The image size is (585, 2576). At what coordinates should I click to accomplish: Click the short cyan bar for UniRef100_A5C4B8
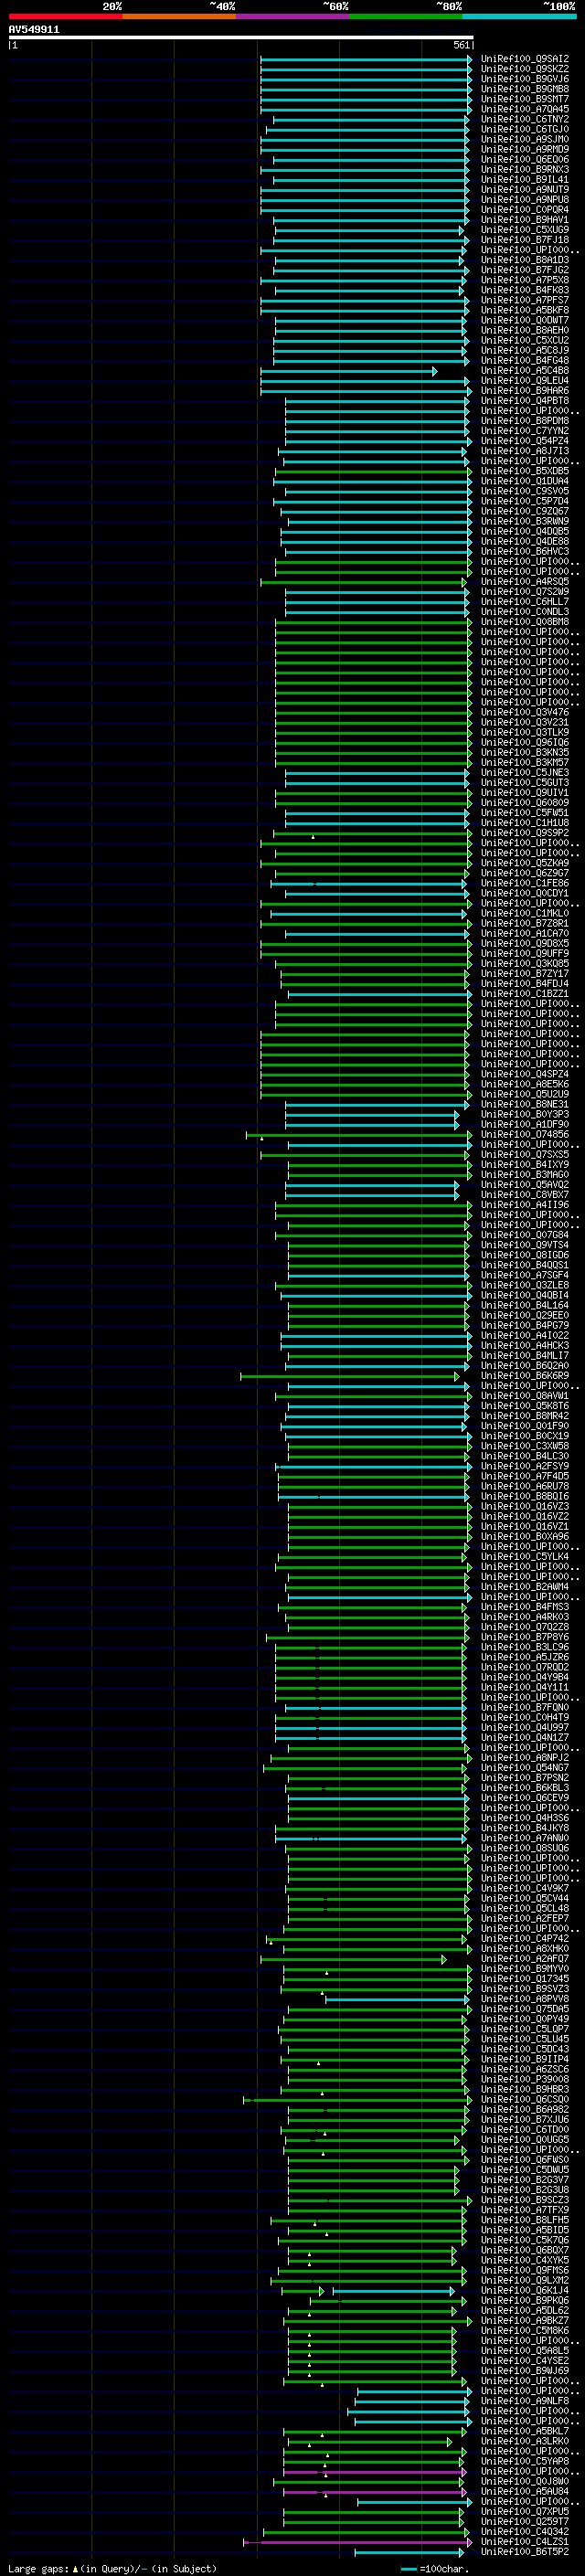pos(349,371)
